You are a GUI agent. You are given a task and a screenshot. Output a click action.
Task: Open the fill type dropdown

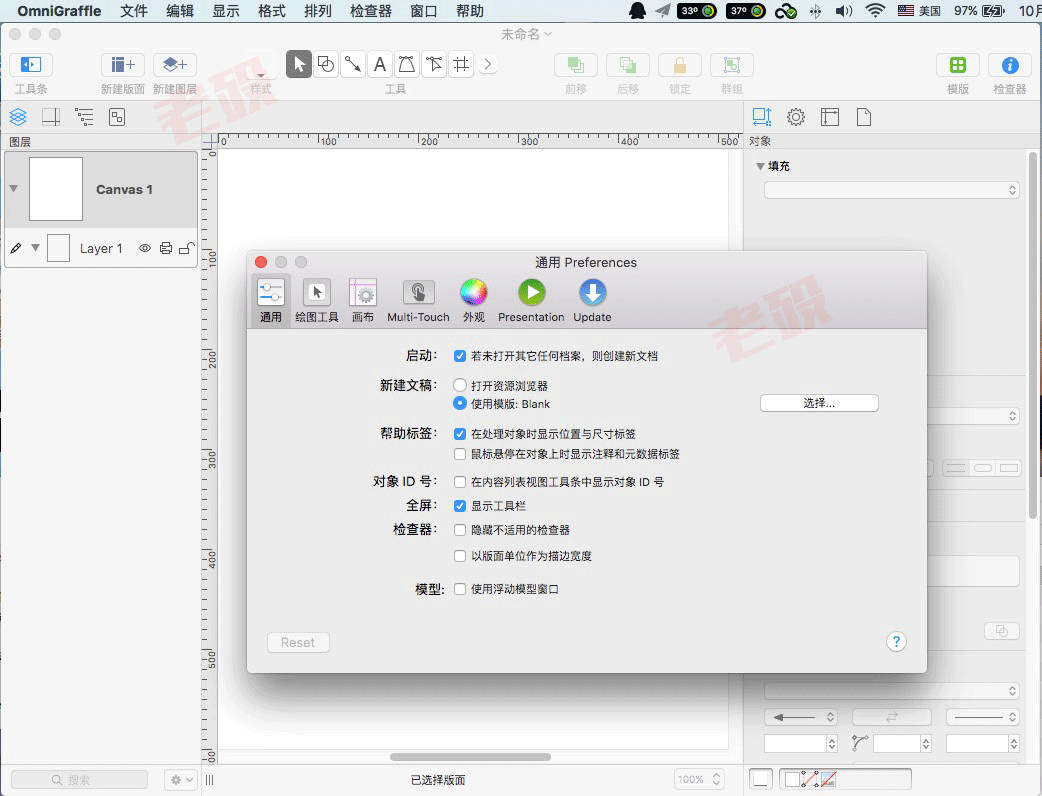891,190
